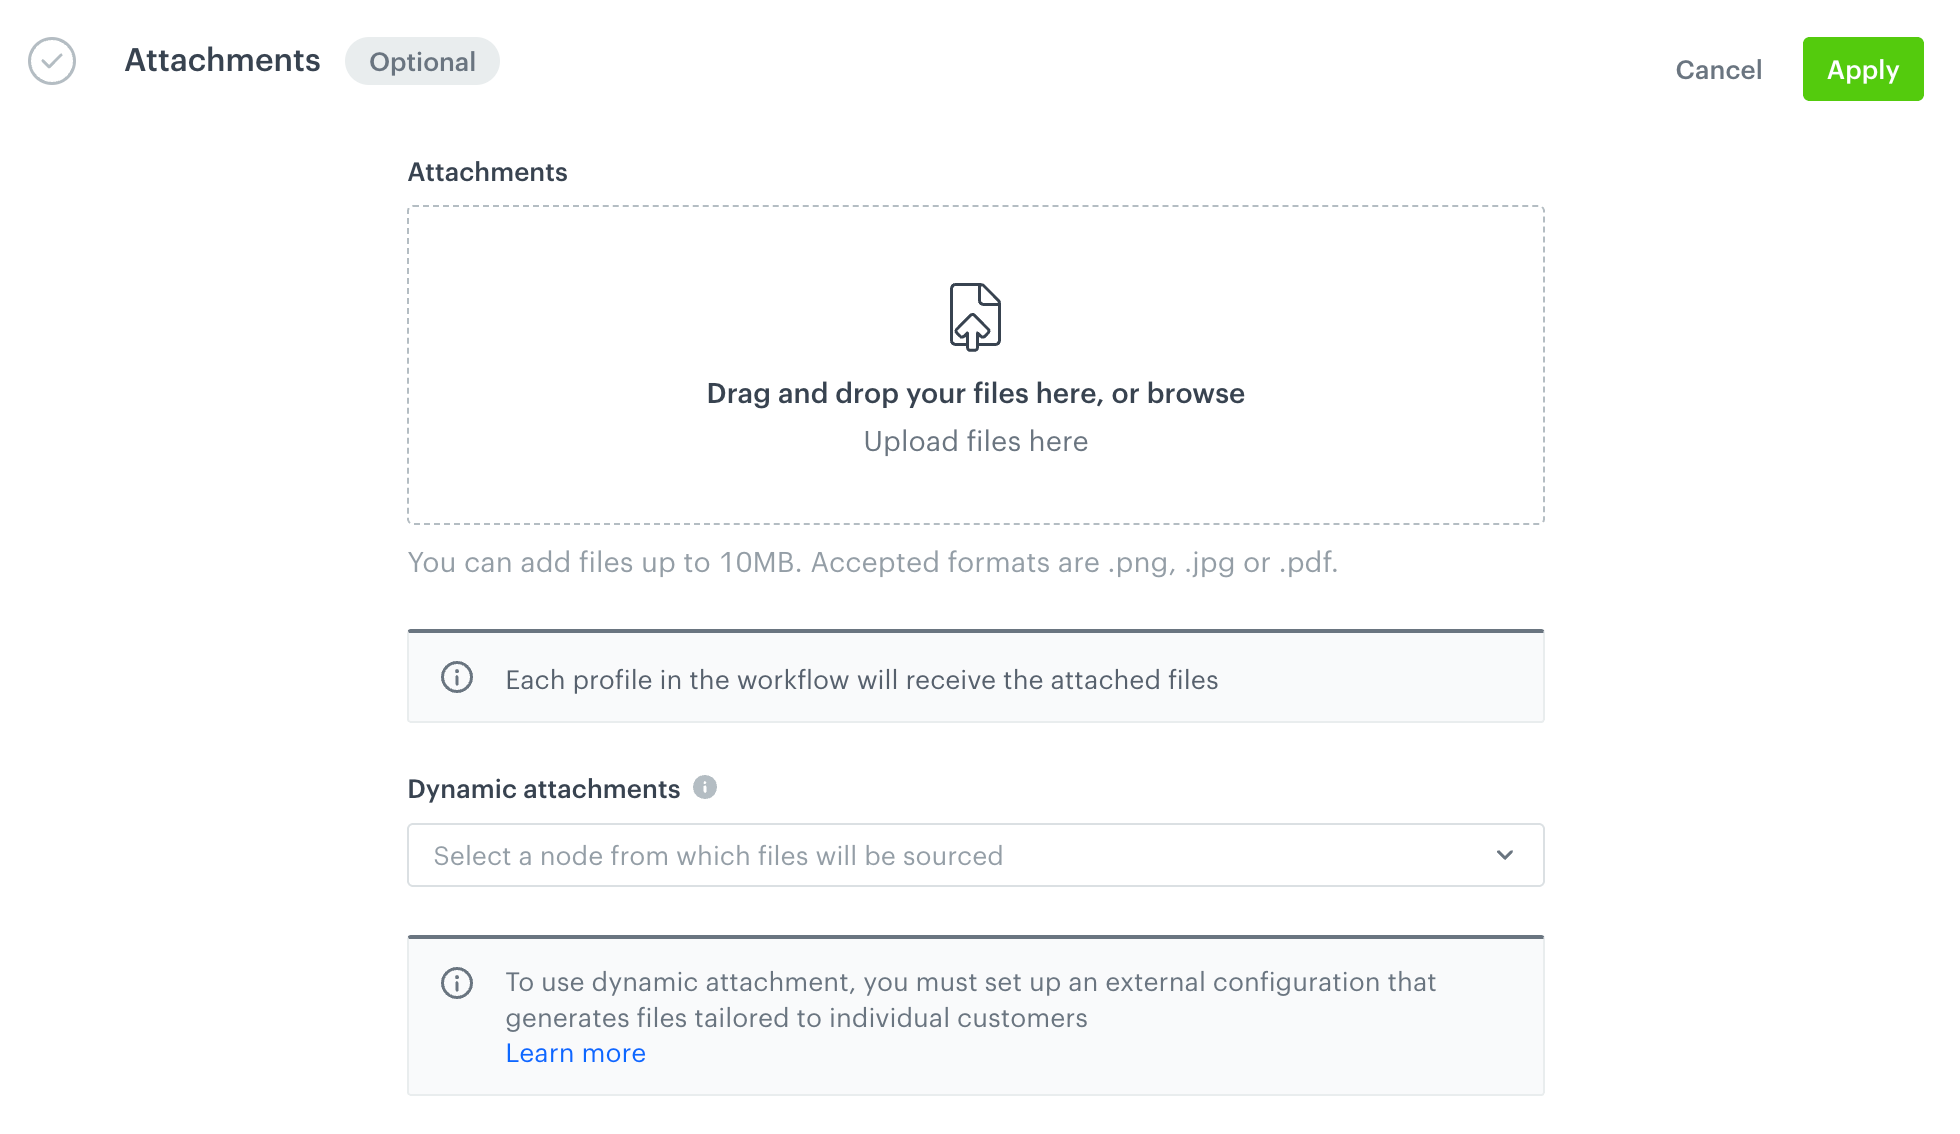
Task: Click the file size and format hint text
Action: 872,562
